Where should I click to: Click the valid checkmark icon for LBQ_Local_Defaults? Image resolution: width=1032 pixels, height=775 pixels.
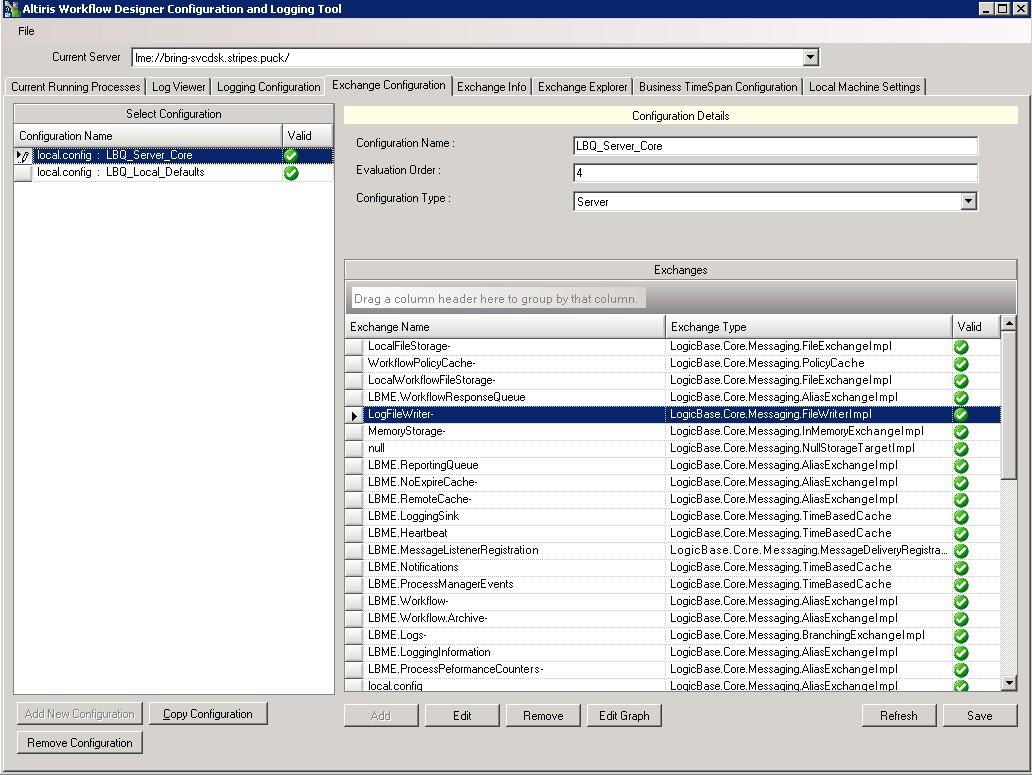pos(291,173)
